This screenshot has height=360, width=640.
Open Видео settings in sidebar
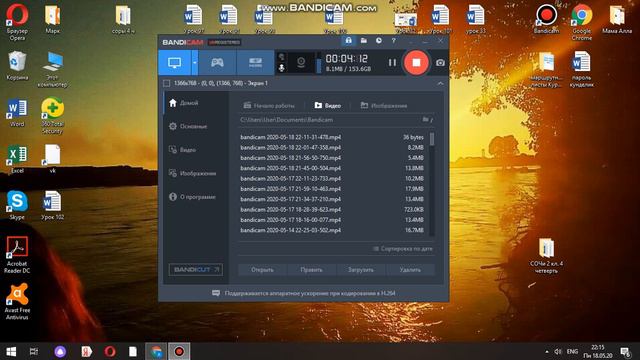point(196,150)
